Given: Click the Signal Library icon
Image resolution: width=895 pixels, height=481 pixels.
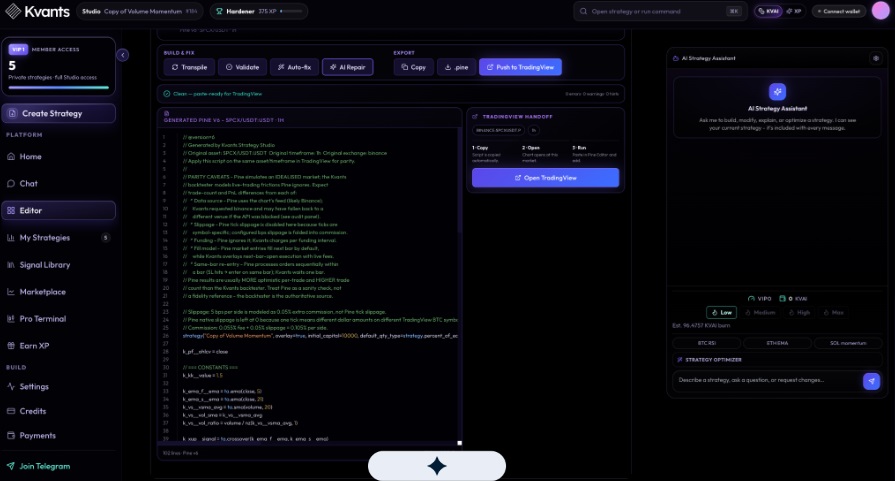Looking at the screenshot, I should coord(11,265).
